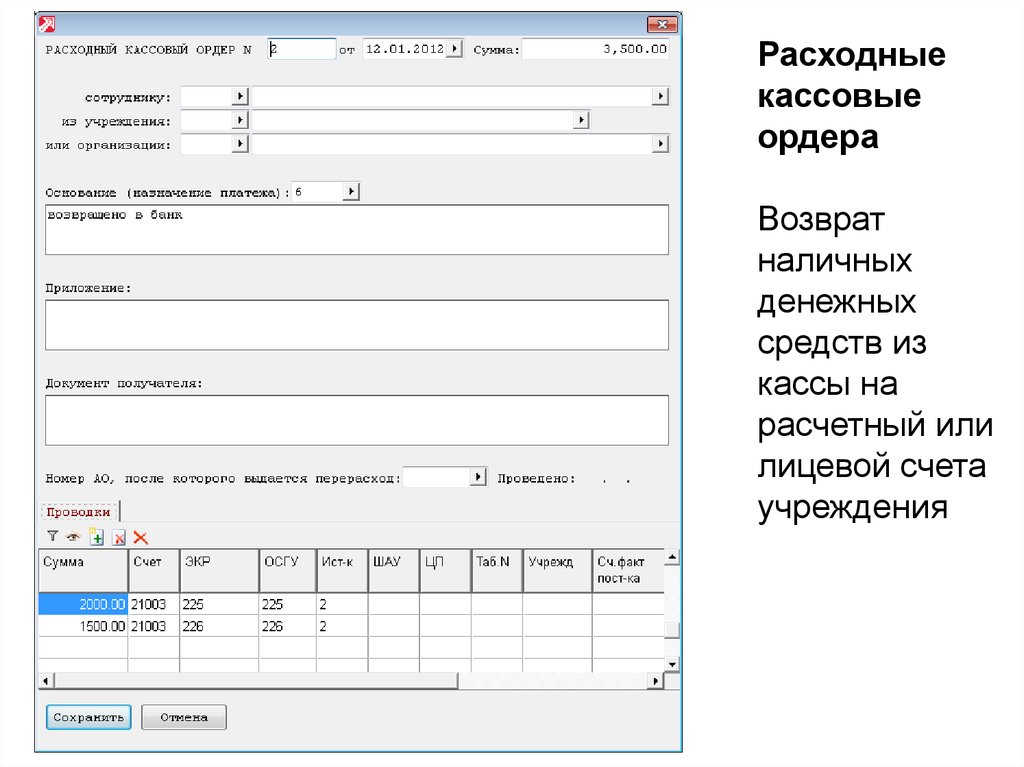Click the eye view icon in Проводки toolbar
Image resolution: width=1024 pixels, height=767 pixels.
click(x=73, y=537)
